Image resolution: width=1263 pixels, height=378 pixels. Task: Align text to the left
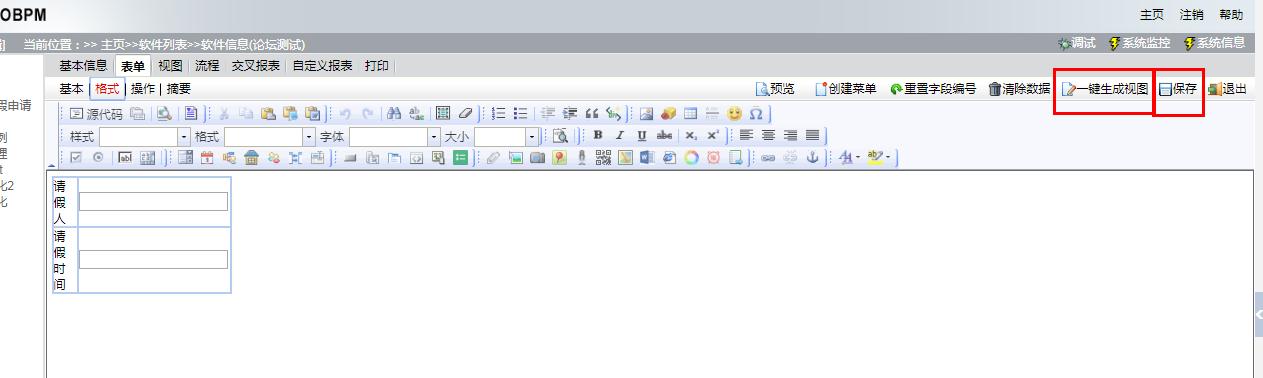click(746, 135)
